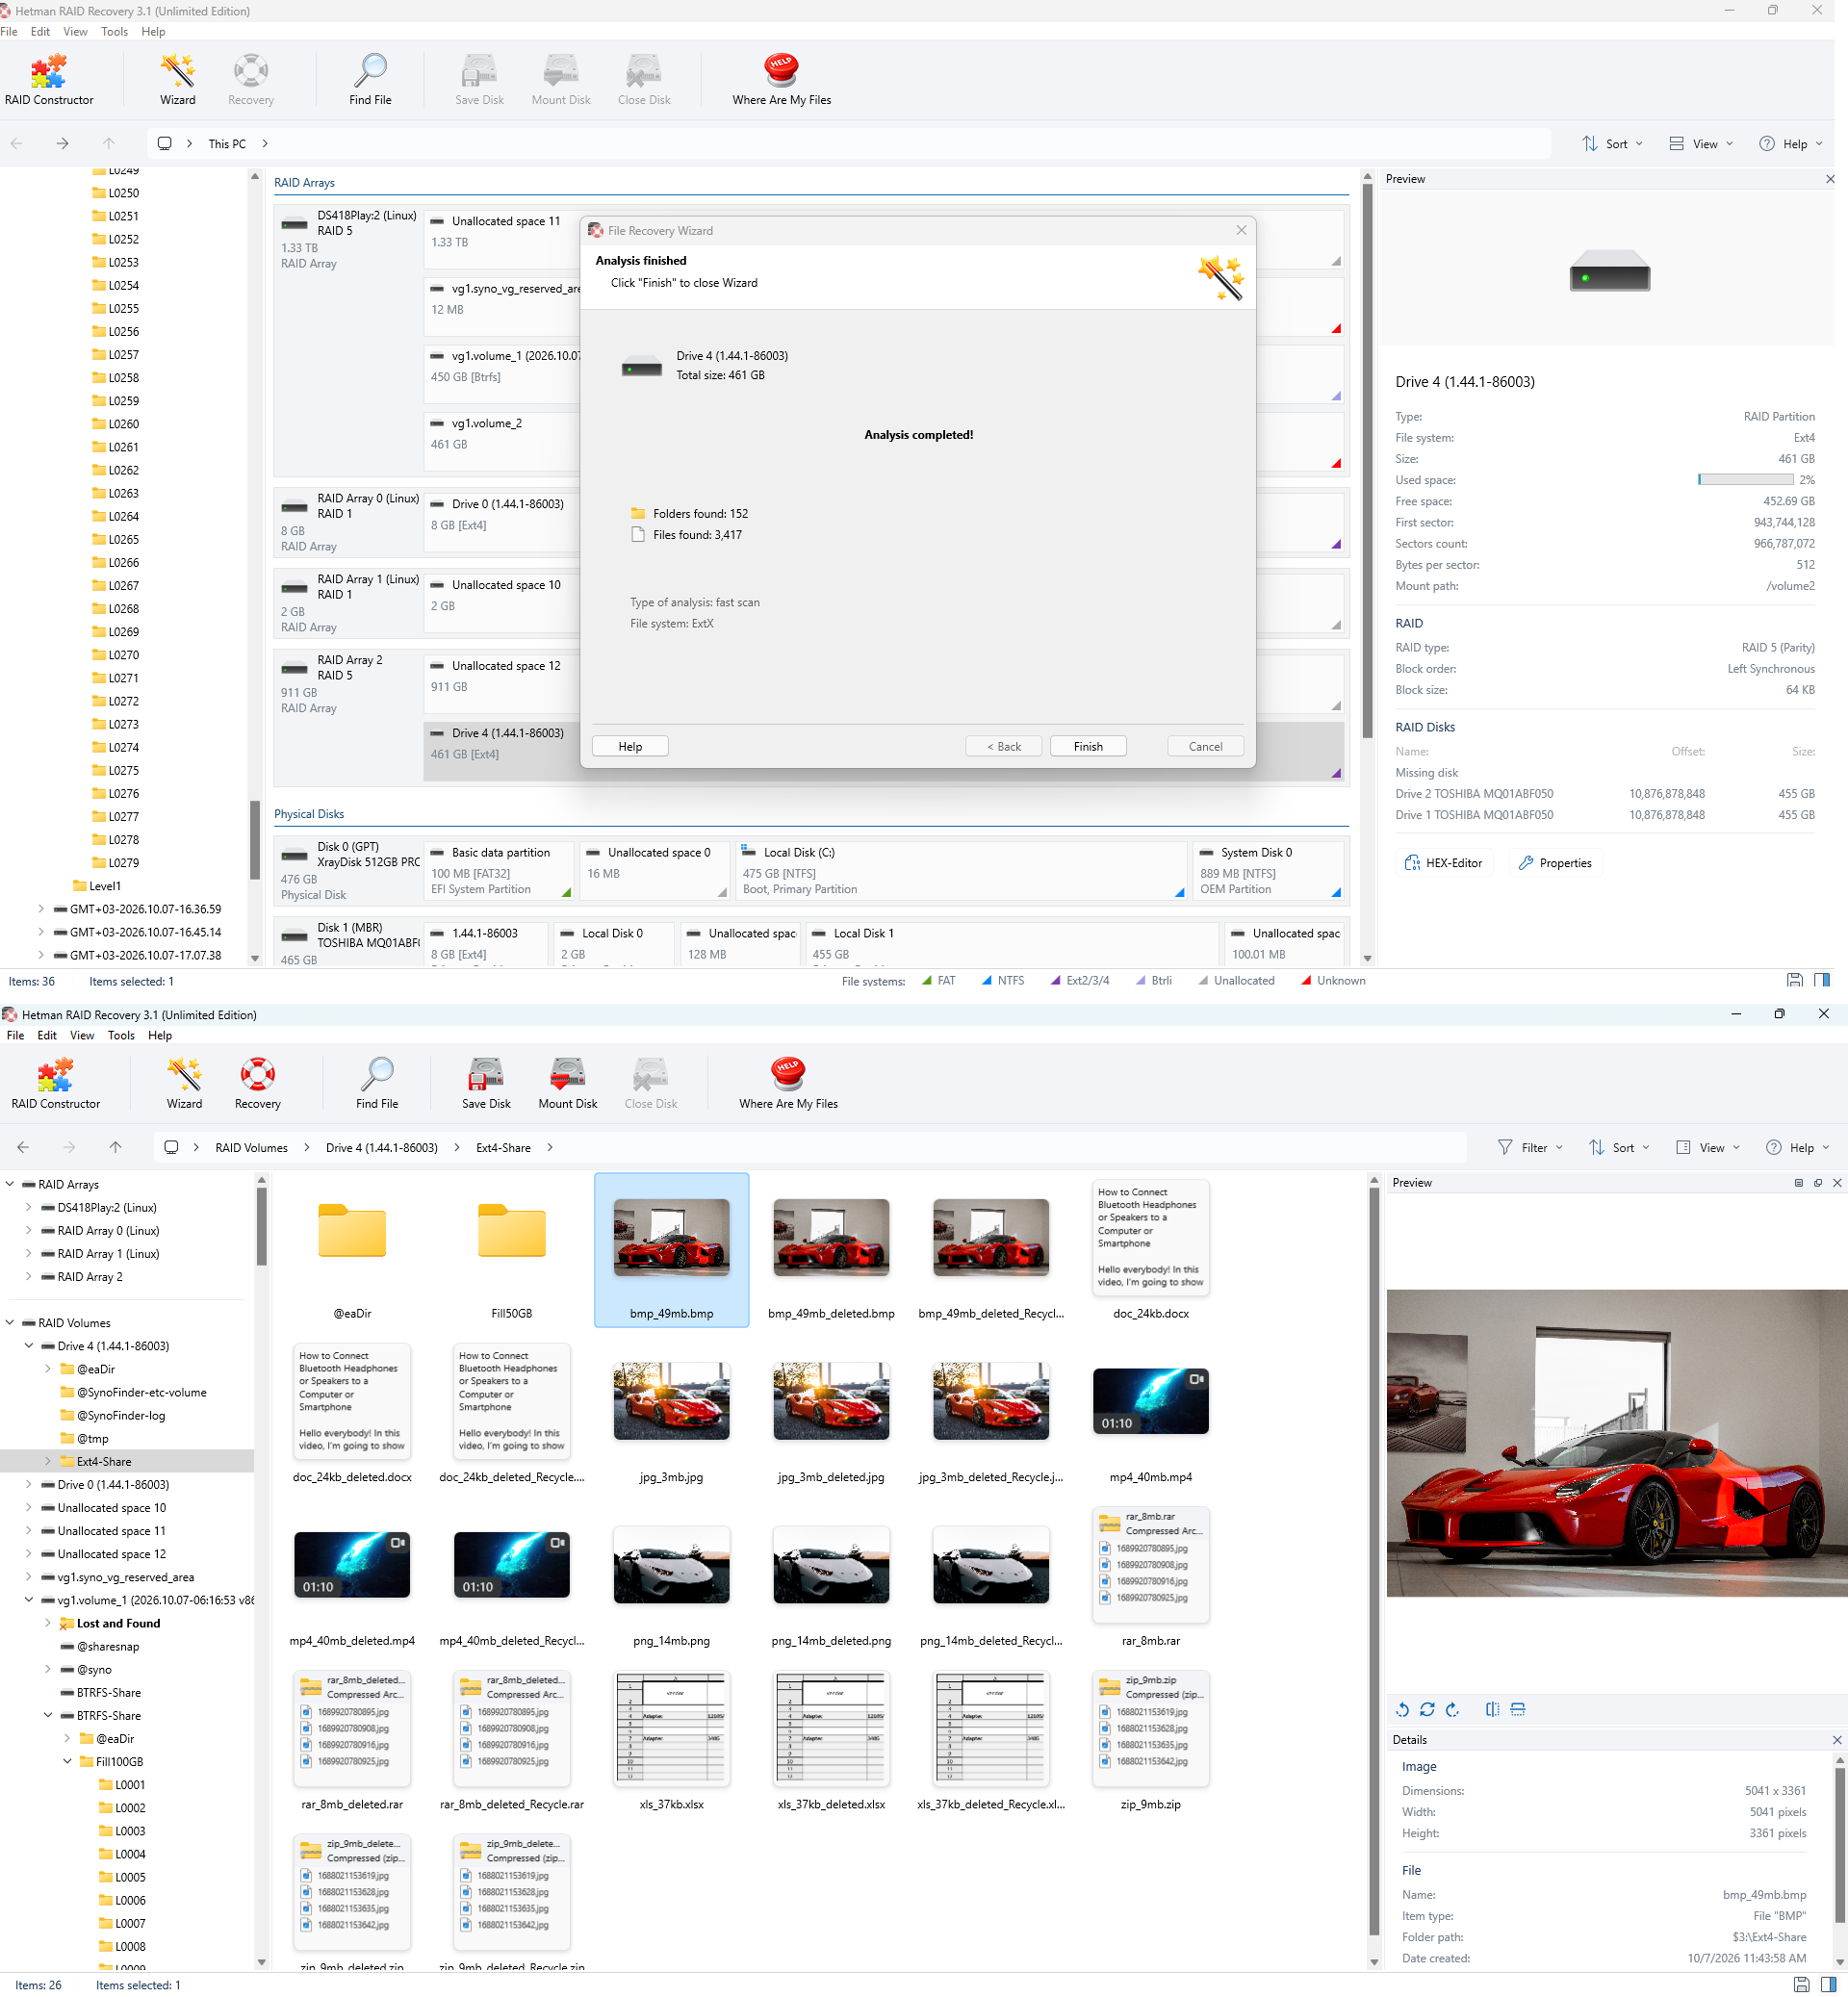Rotate the preview image clockwise
Screen dimensions: 1848x1997
point(1452,1710)
